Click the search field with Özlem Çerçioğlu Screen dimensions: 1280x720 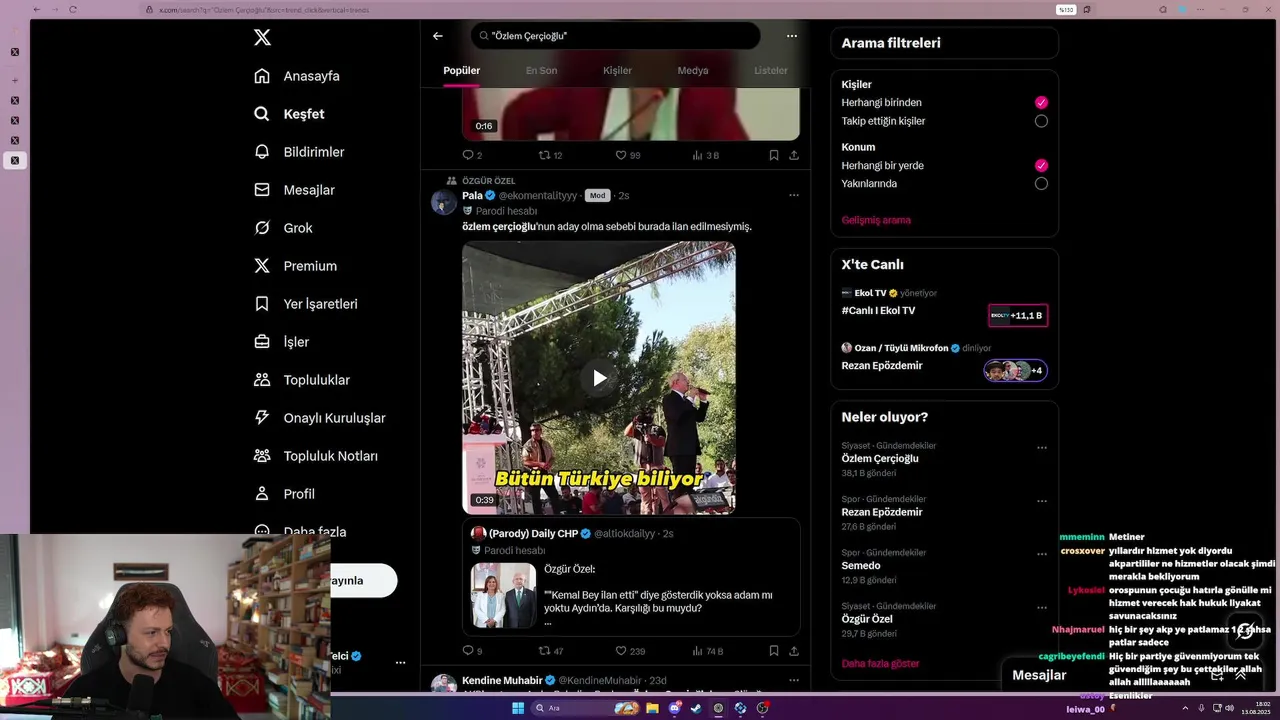(x=615, y=36)
